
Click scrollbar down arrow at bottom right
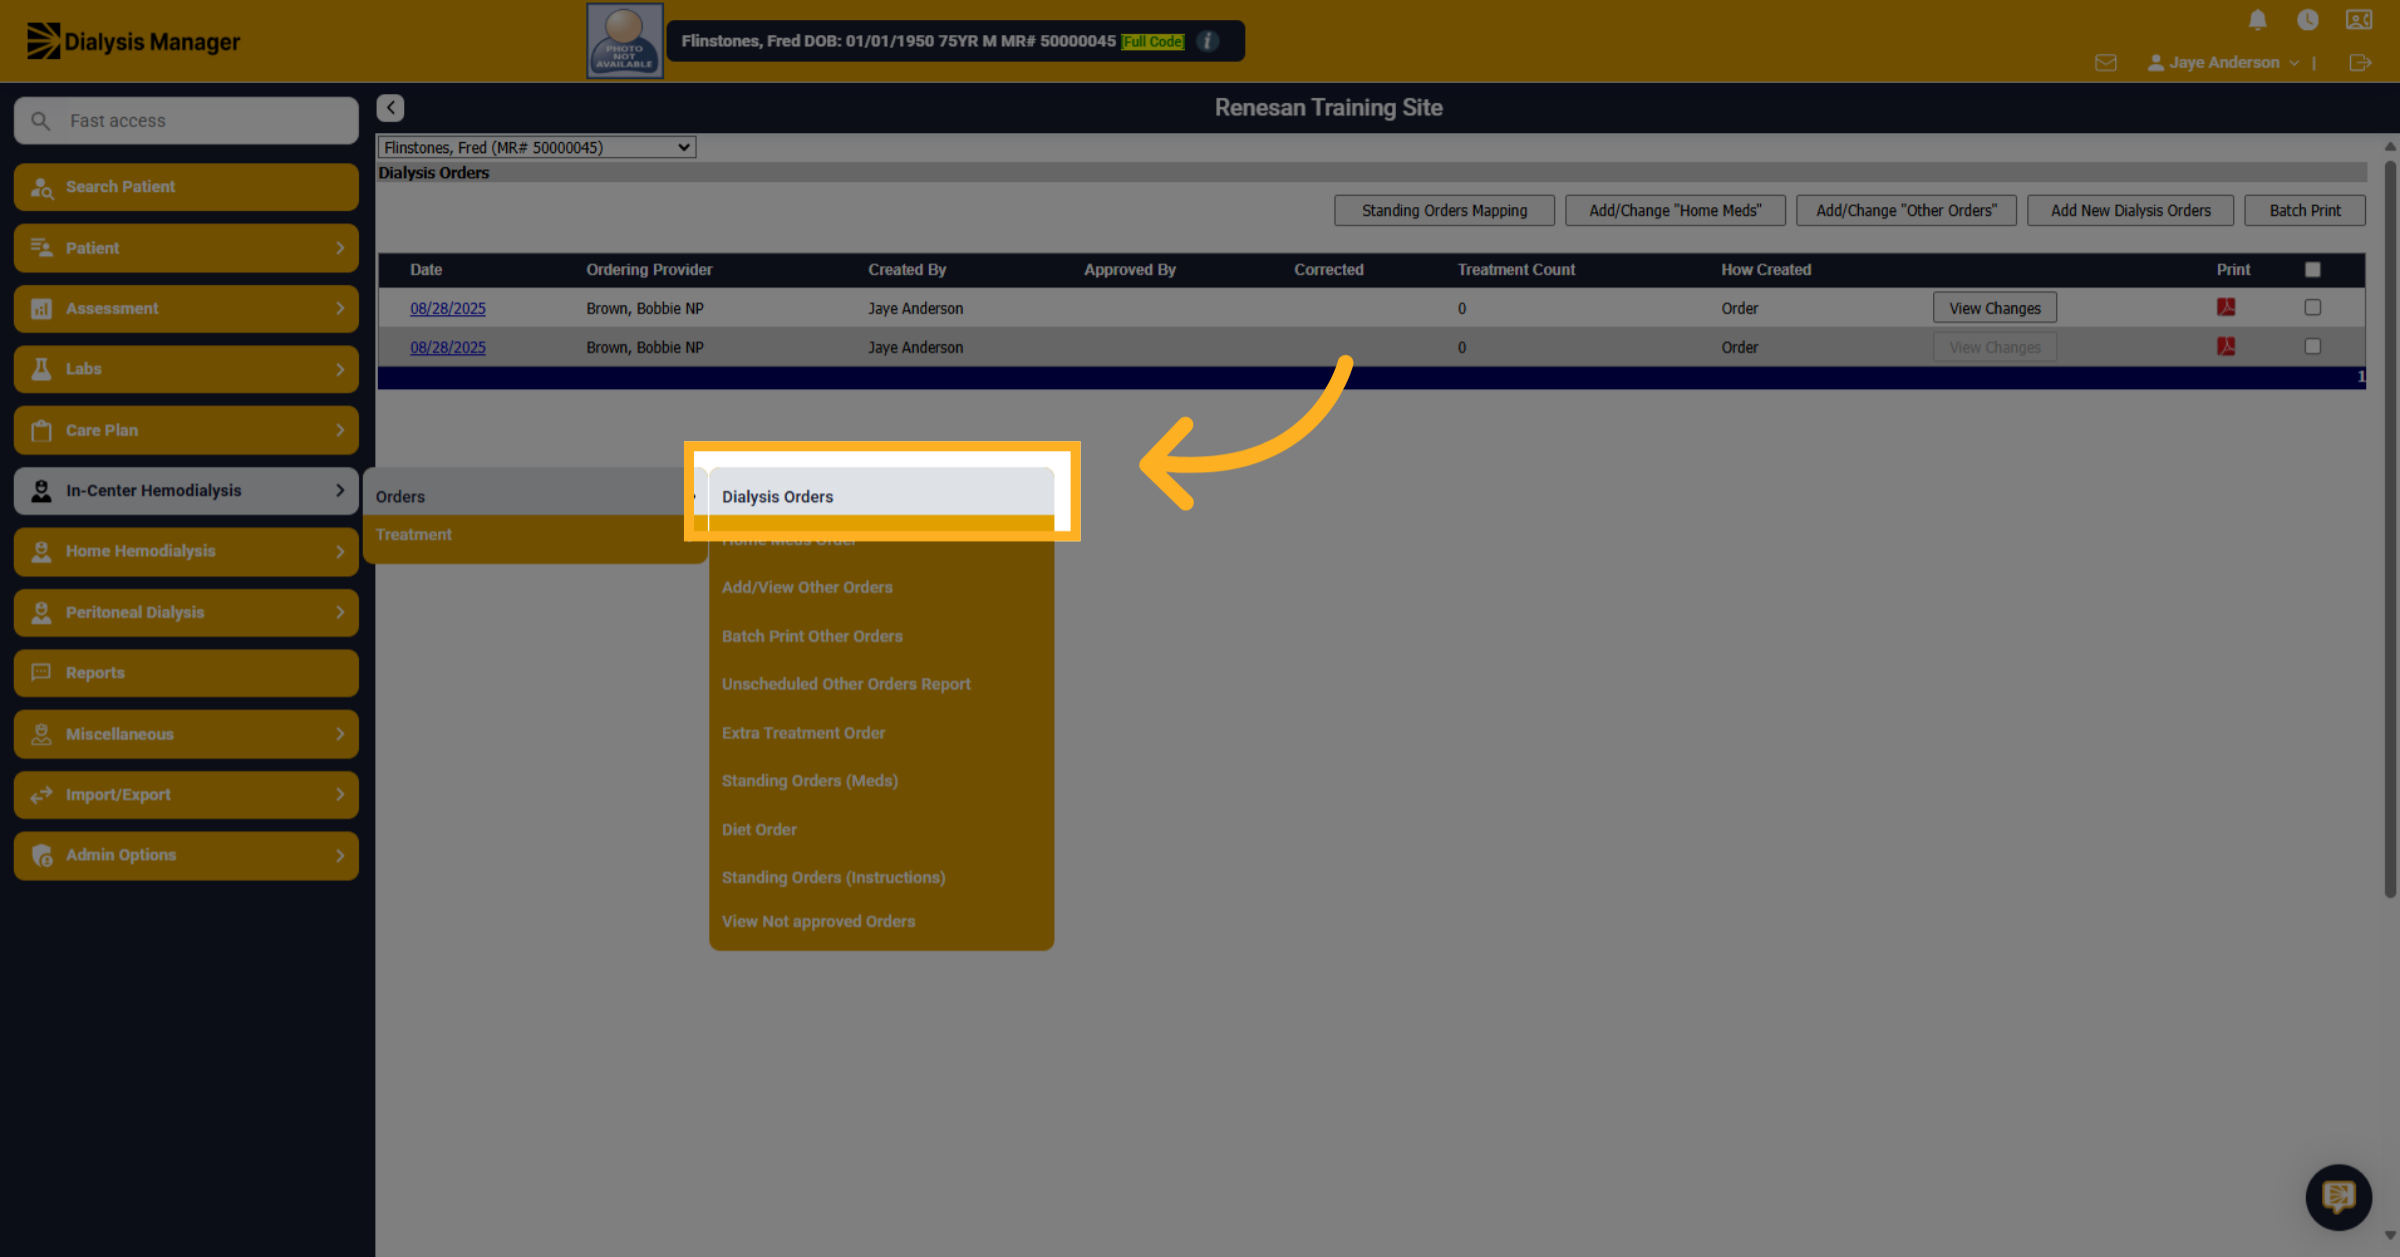(x=2390, y=1236)
